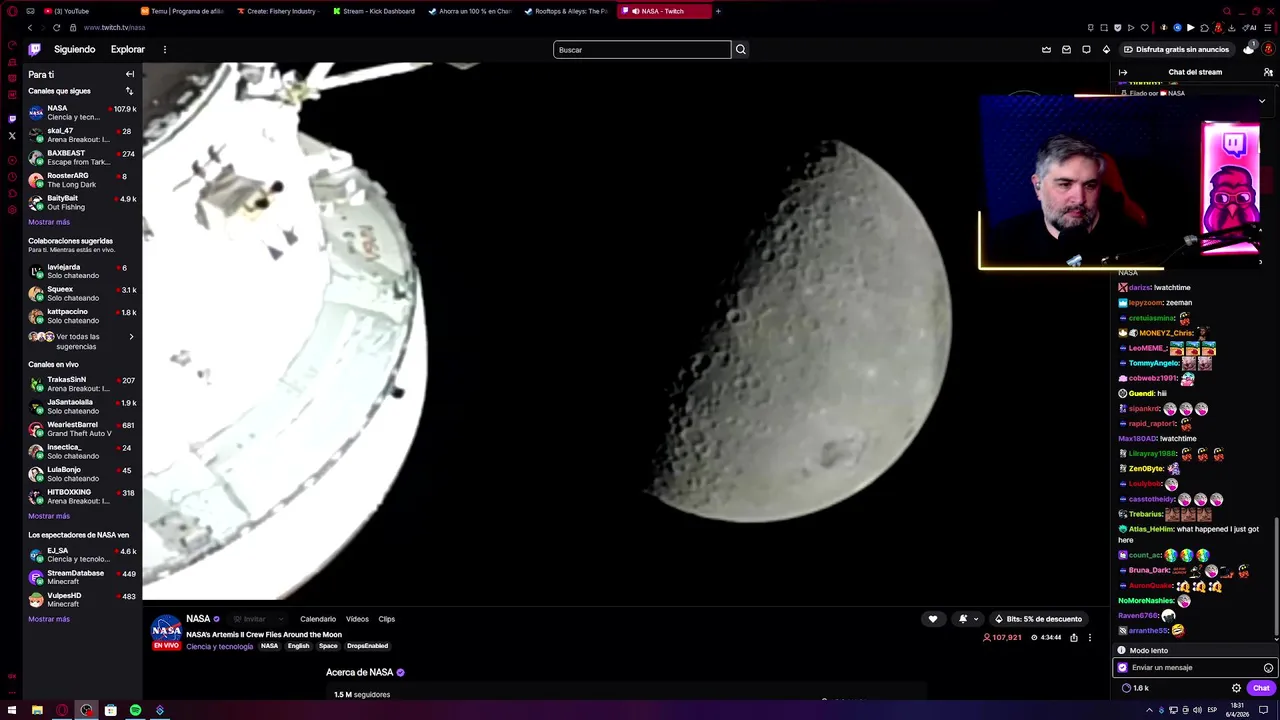Open Ciencia y tecnología category link
The height and width of the screenshot is (720, 1280).
point(219,646)
